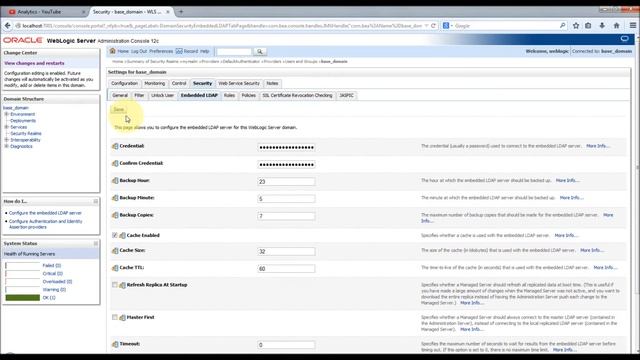Open the Control tab

pos(179,83)
